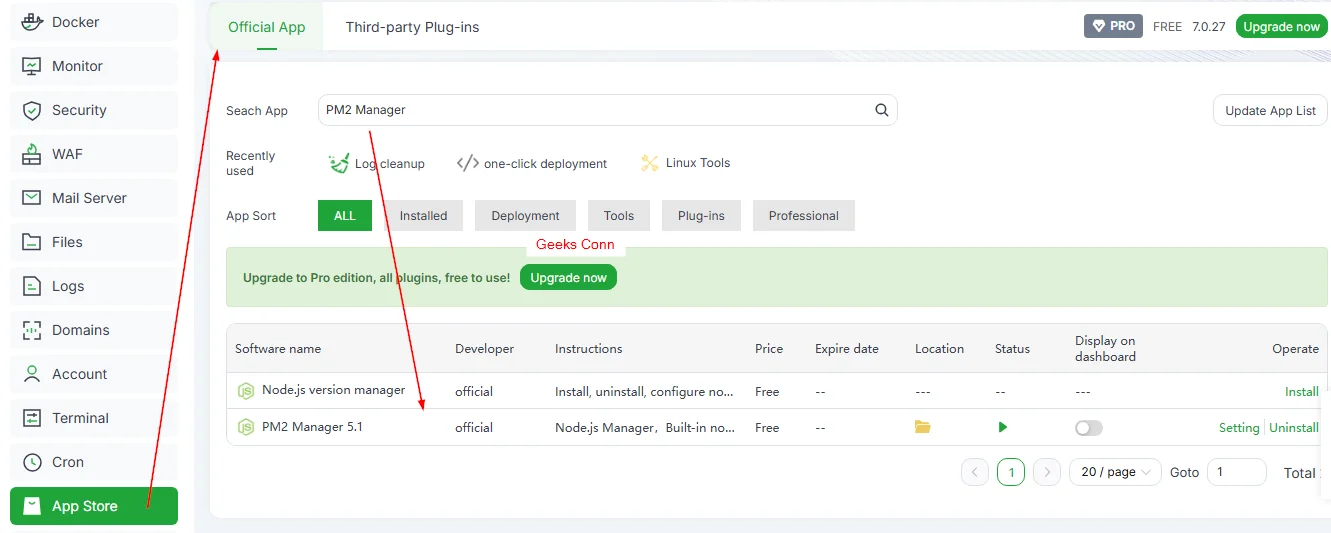This screenshot has height=533, width=1331.
Task: Click the top Upgrade now button
Action: 1282,26
